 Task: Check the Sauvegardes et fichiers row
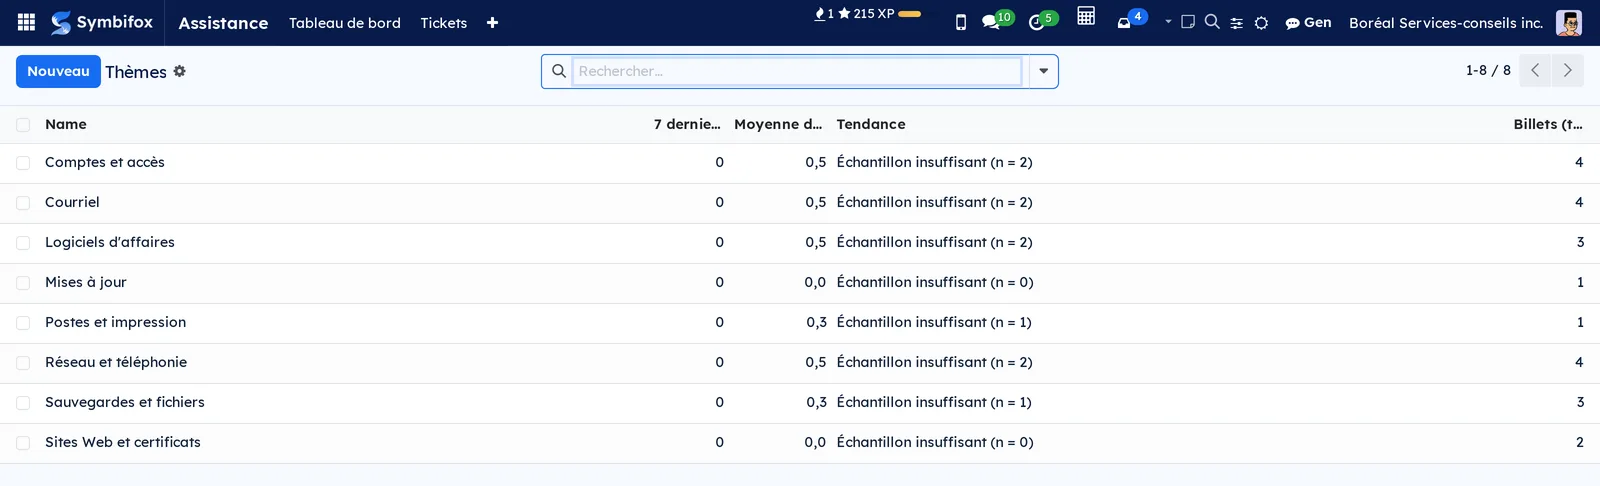[23, 403]
